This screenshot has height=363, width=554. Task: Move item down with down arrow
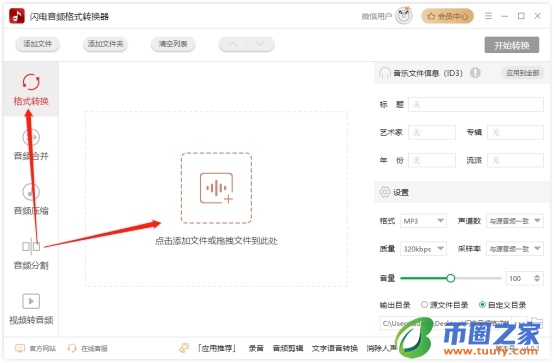(x=260, y=44)
